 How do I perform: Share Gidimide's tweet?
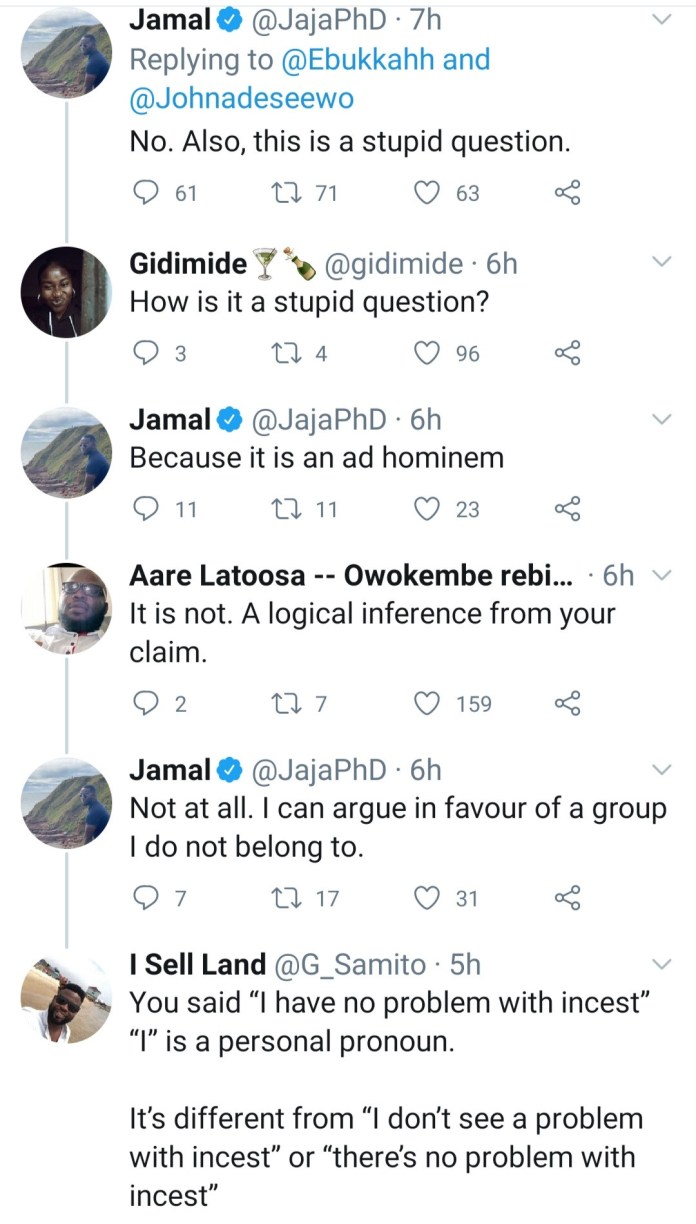pyautogui.click(x=567, y=353)
